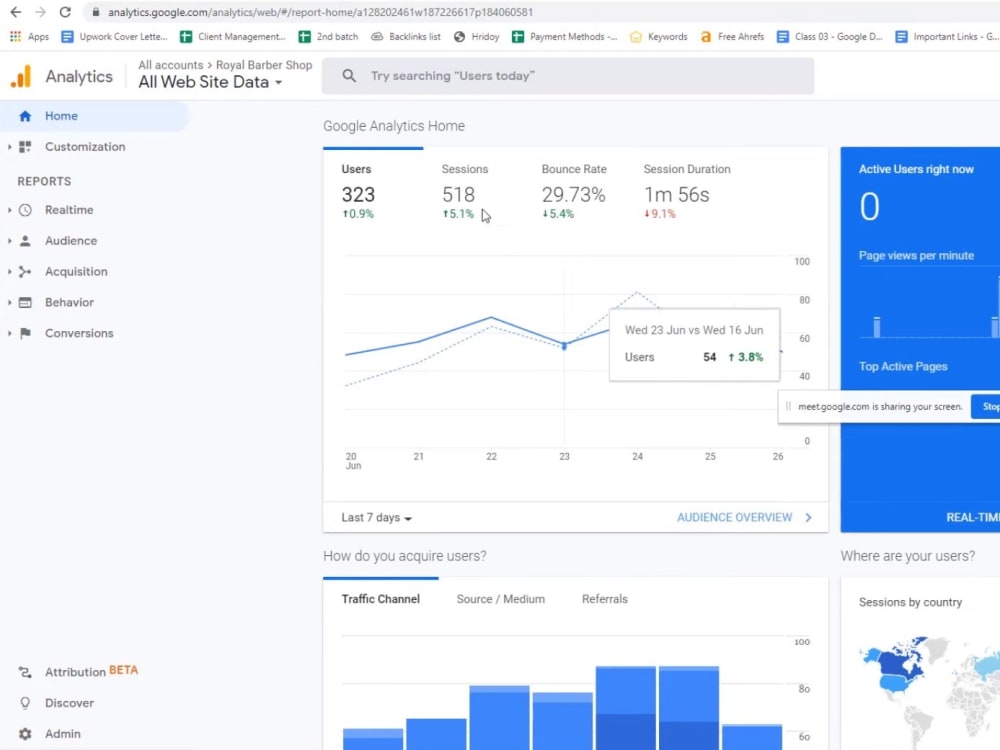Expand the Behavior reports arrow
The image size is (1000, 750).
(10, 302)
